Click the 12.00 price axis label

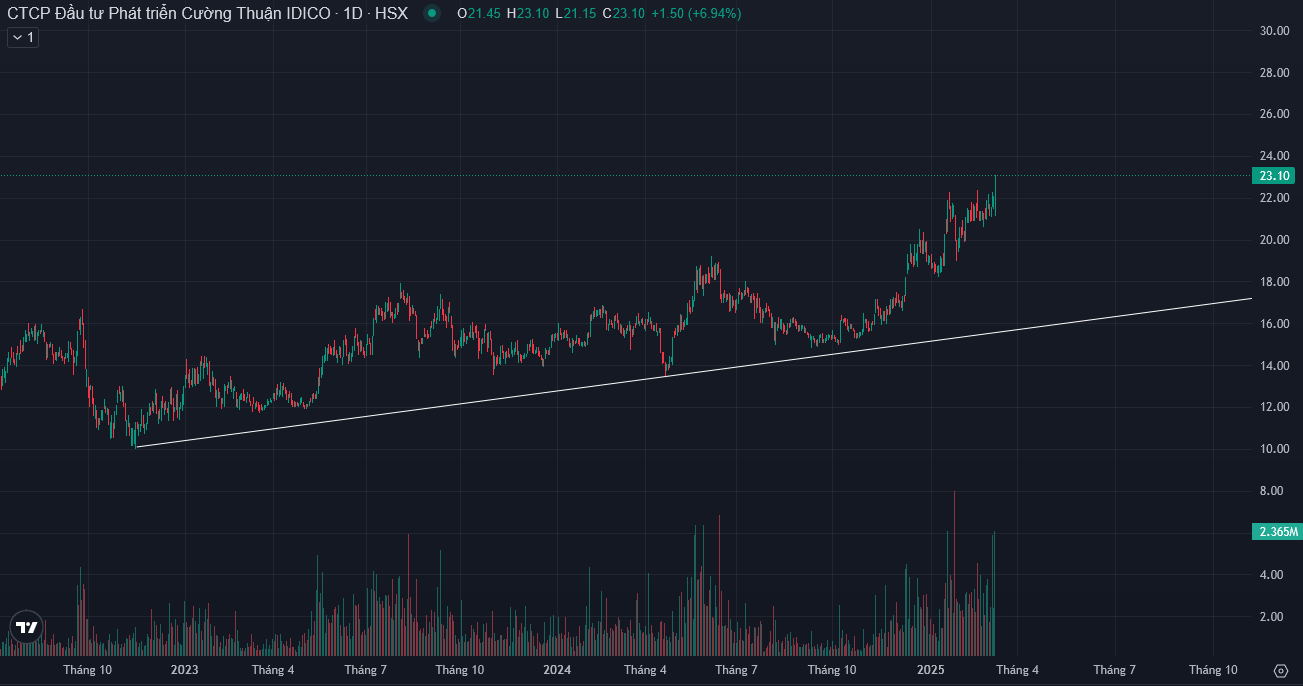pos(1274,407)
